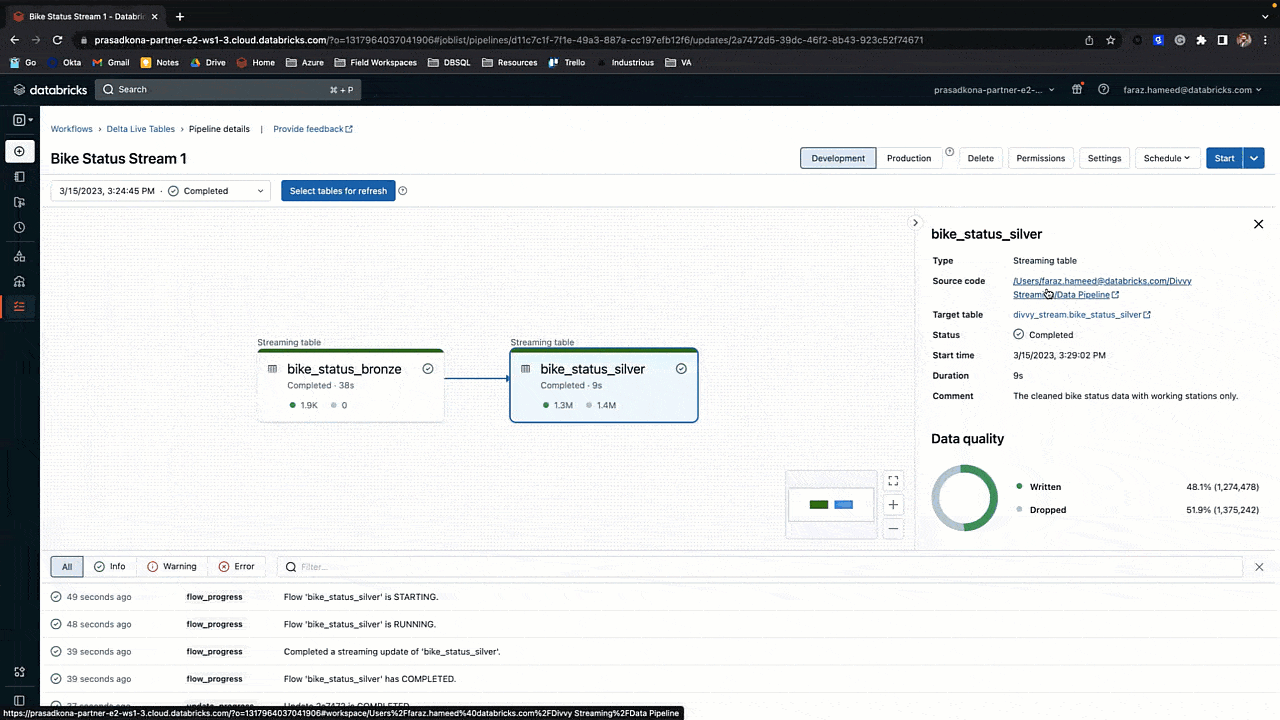Reload the page in browser

[58, 40]
